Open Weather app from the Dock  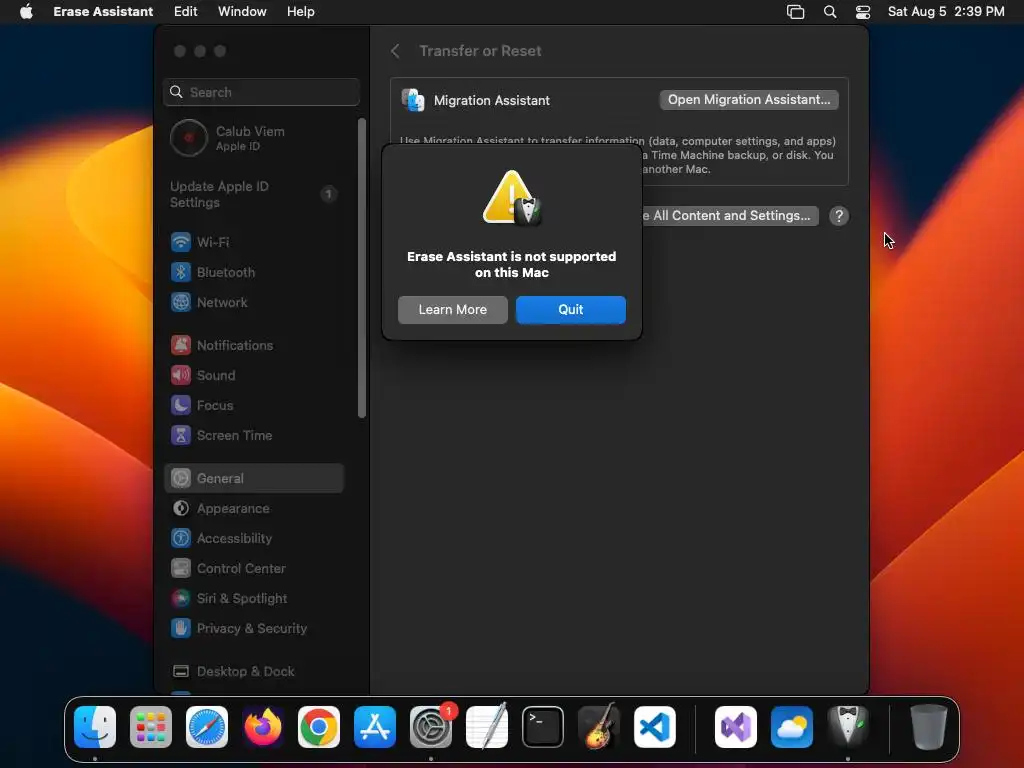tap(792, 727)
